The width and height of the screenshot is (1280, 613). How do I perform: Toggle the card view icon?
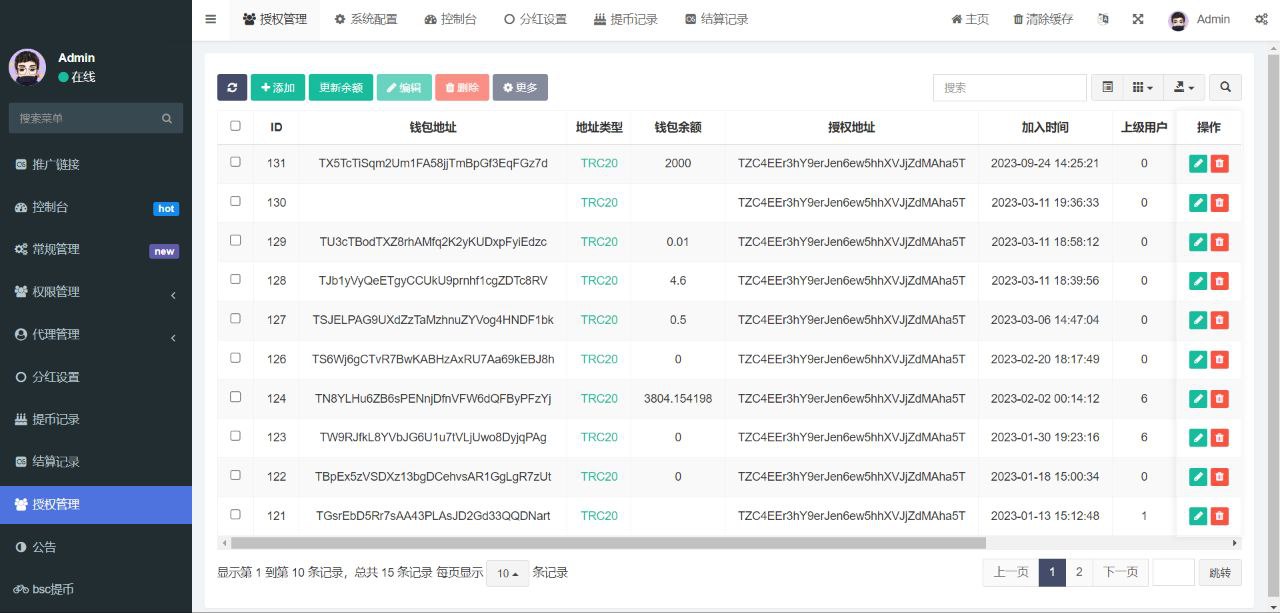click(x=1107, y=88)
